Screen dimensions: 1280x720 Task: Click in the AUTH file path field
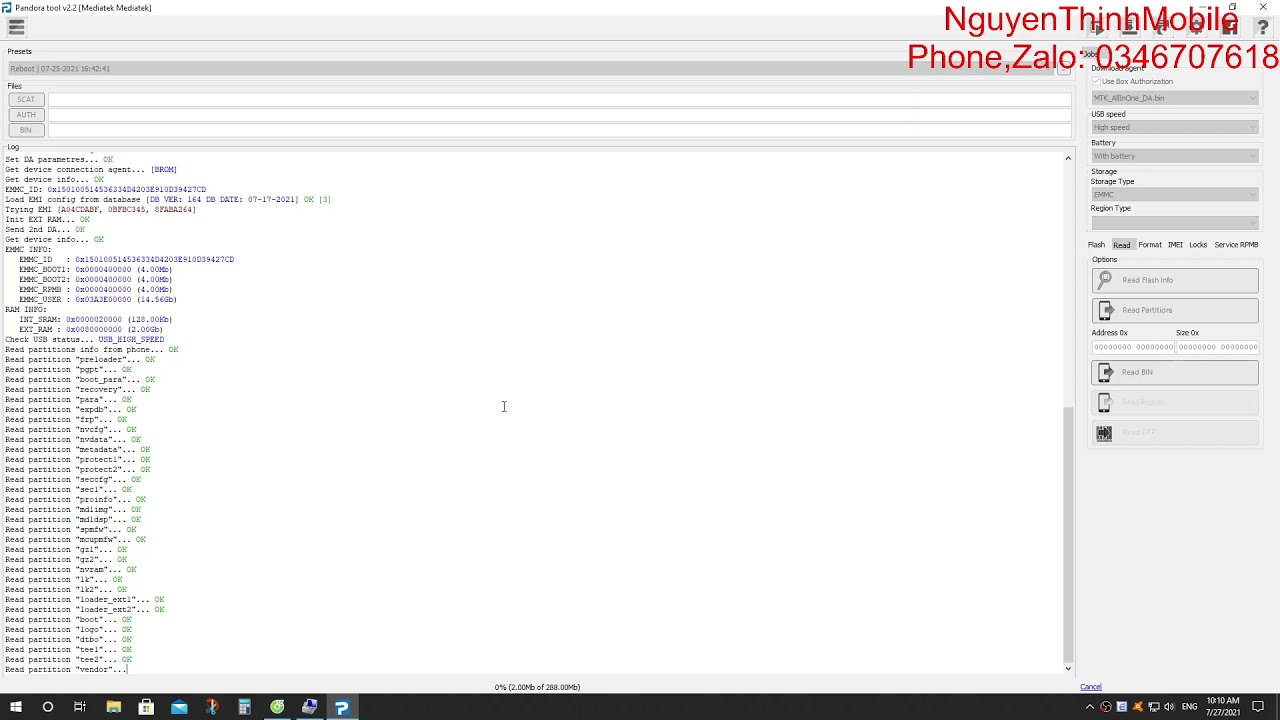[559, 114]
